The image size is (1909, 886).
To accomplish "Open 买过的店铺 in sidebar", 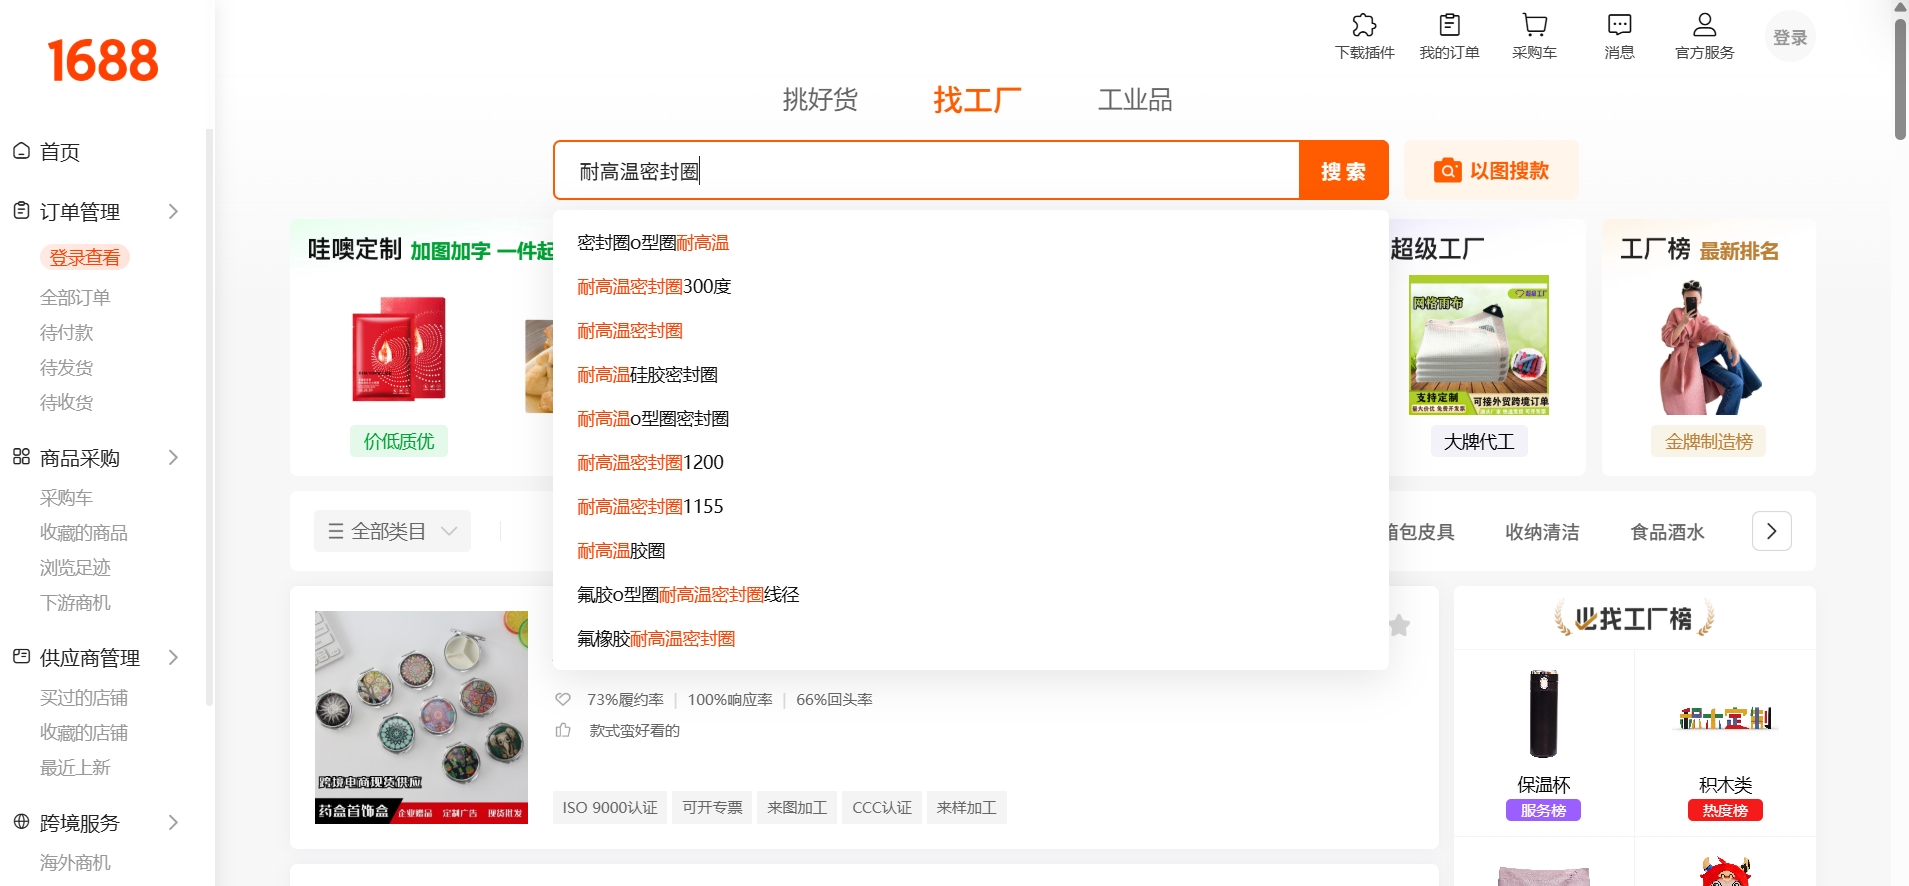I will tap(84, 698).
